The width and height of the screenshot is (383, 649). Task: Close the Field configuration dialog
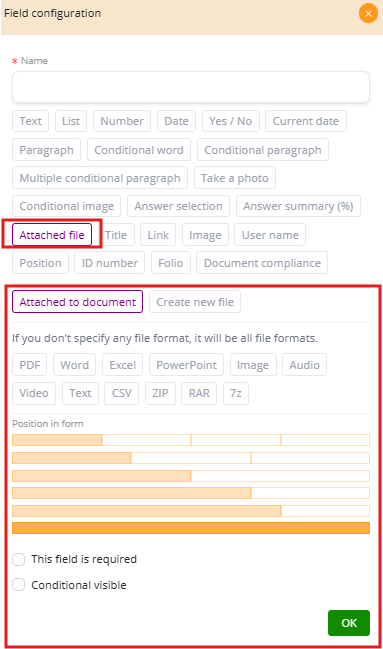[x=368, y=14]
